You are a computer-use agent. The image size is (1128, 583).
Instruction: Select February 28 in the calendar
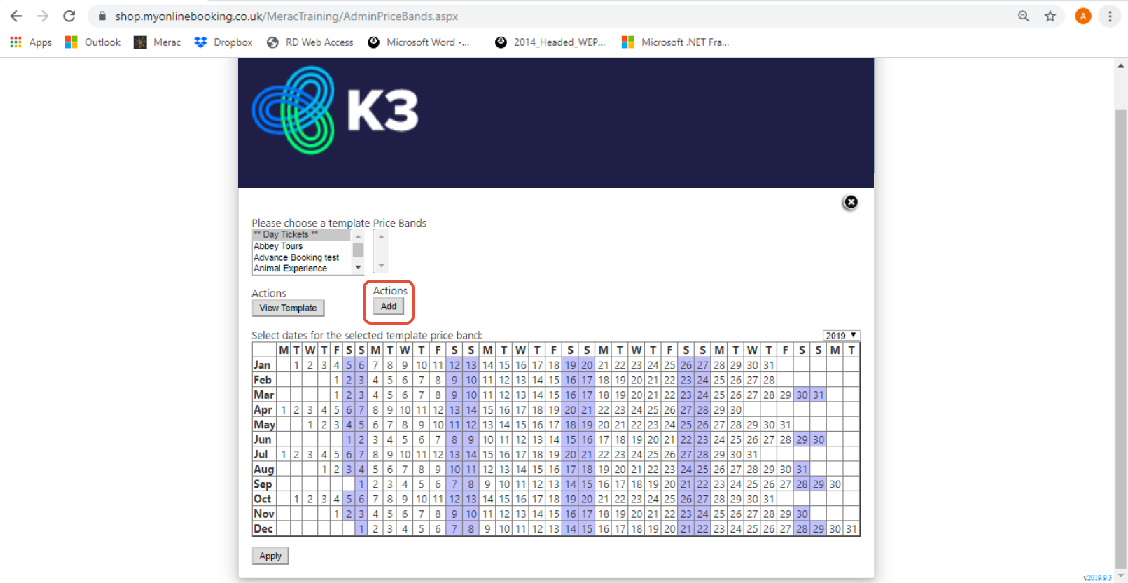tap(769, 379)
